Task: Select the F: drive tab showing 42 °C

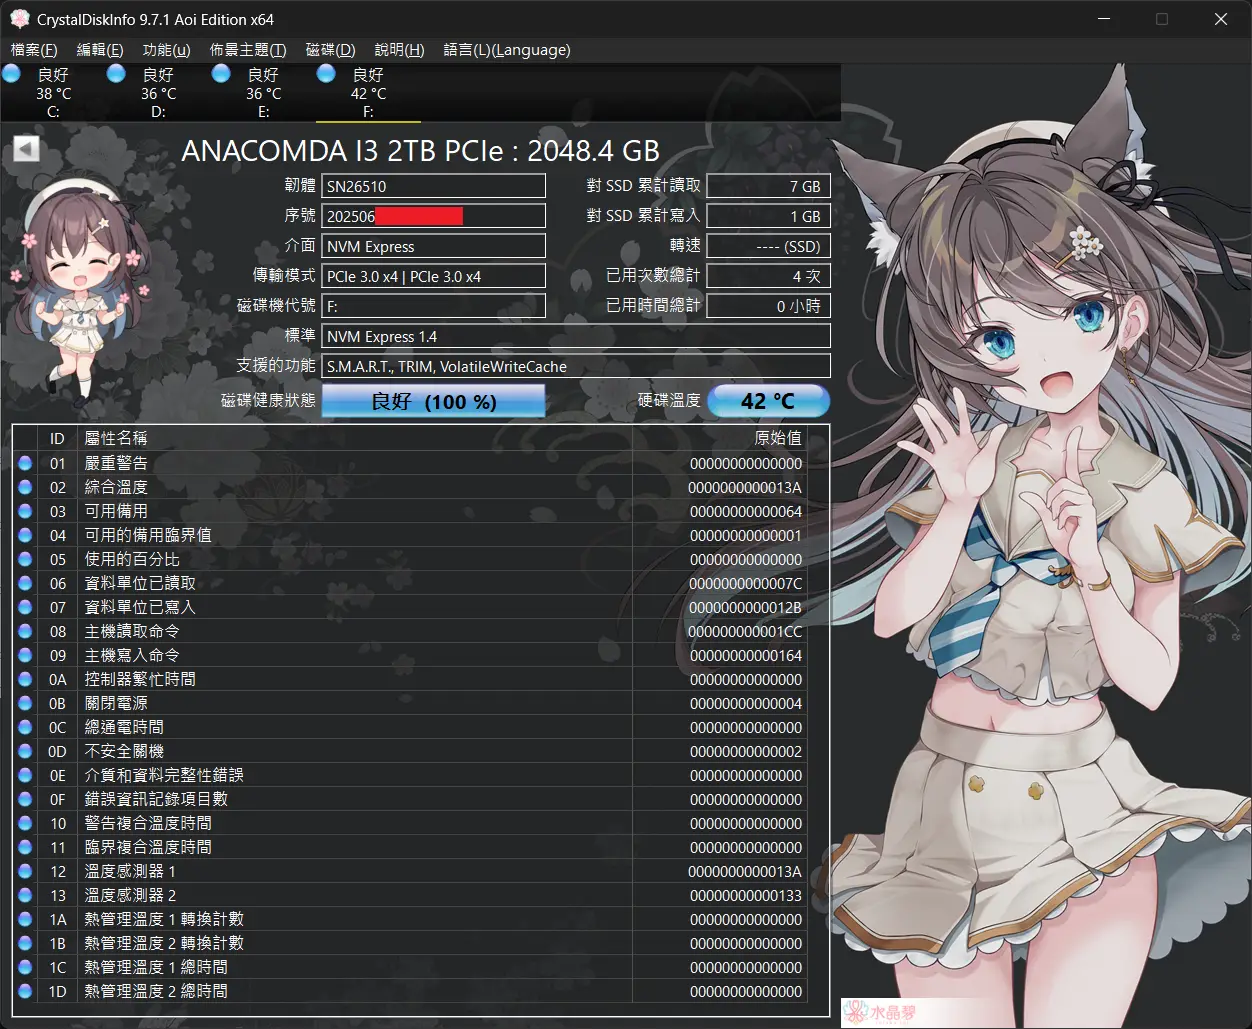Action: coord(368,92)
